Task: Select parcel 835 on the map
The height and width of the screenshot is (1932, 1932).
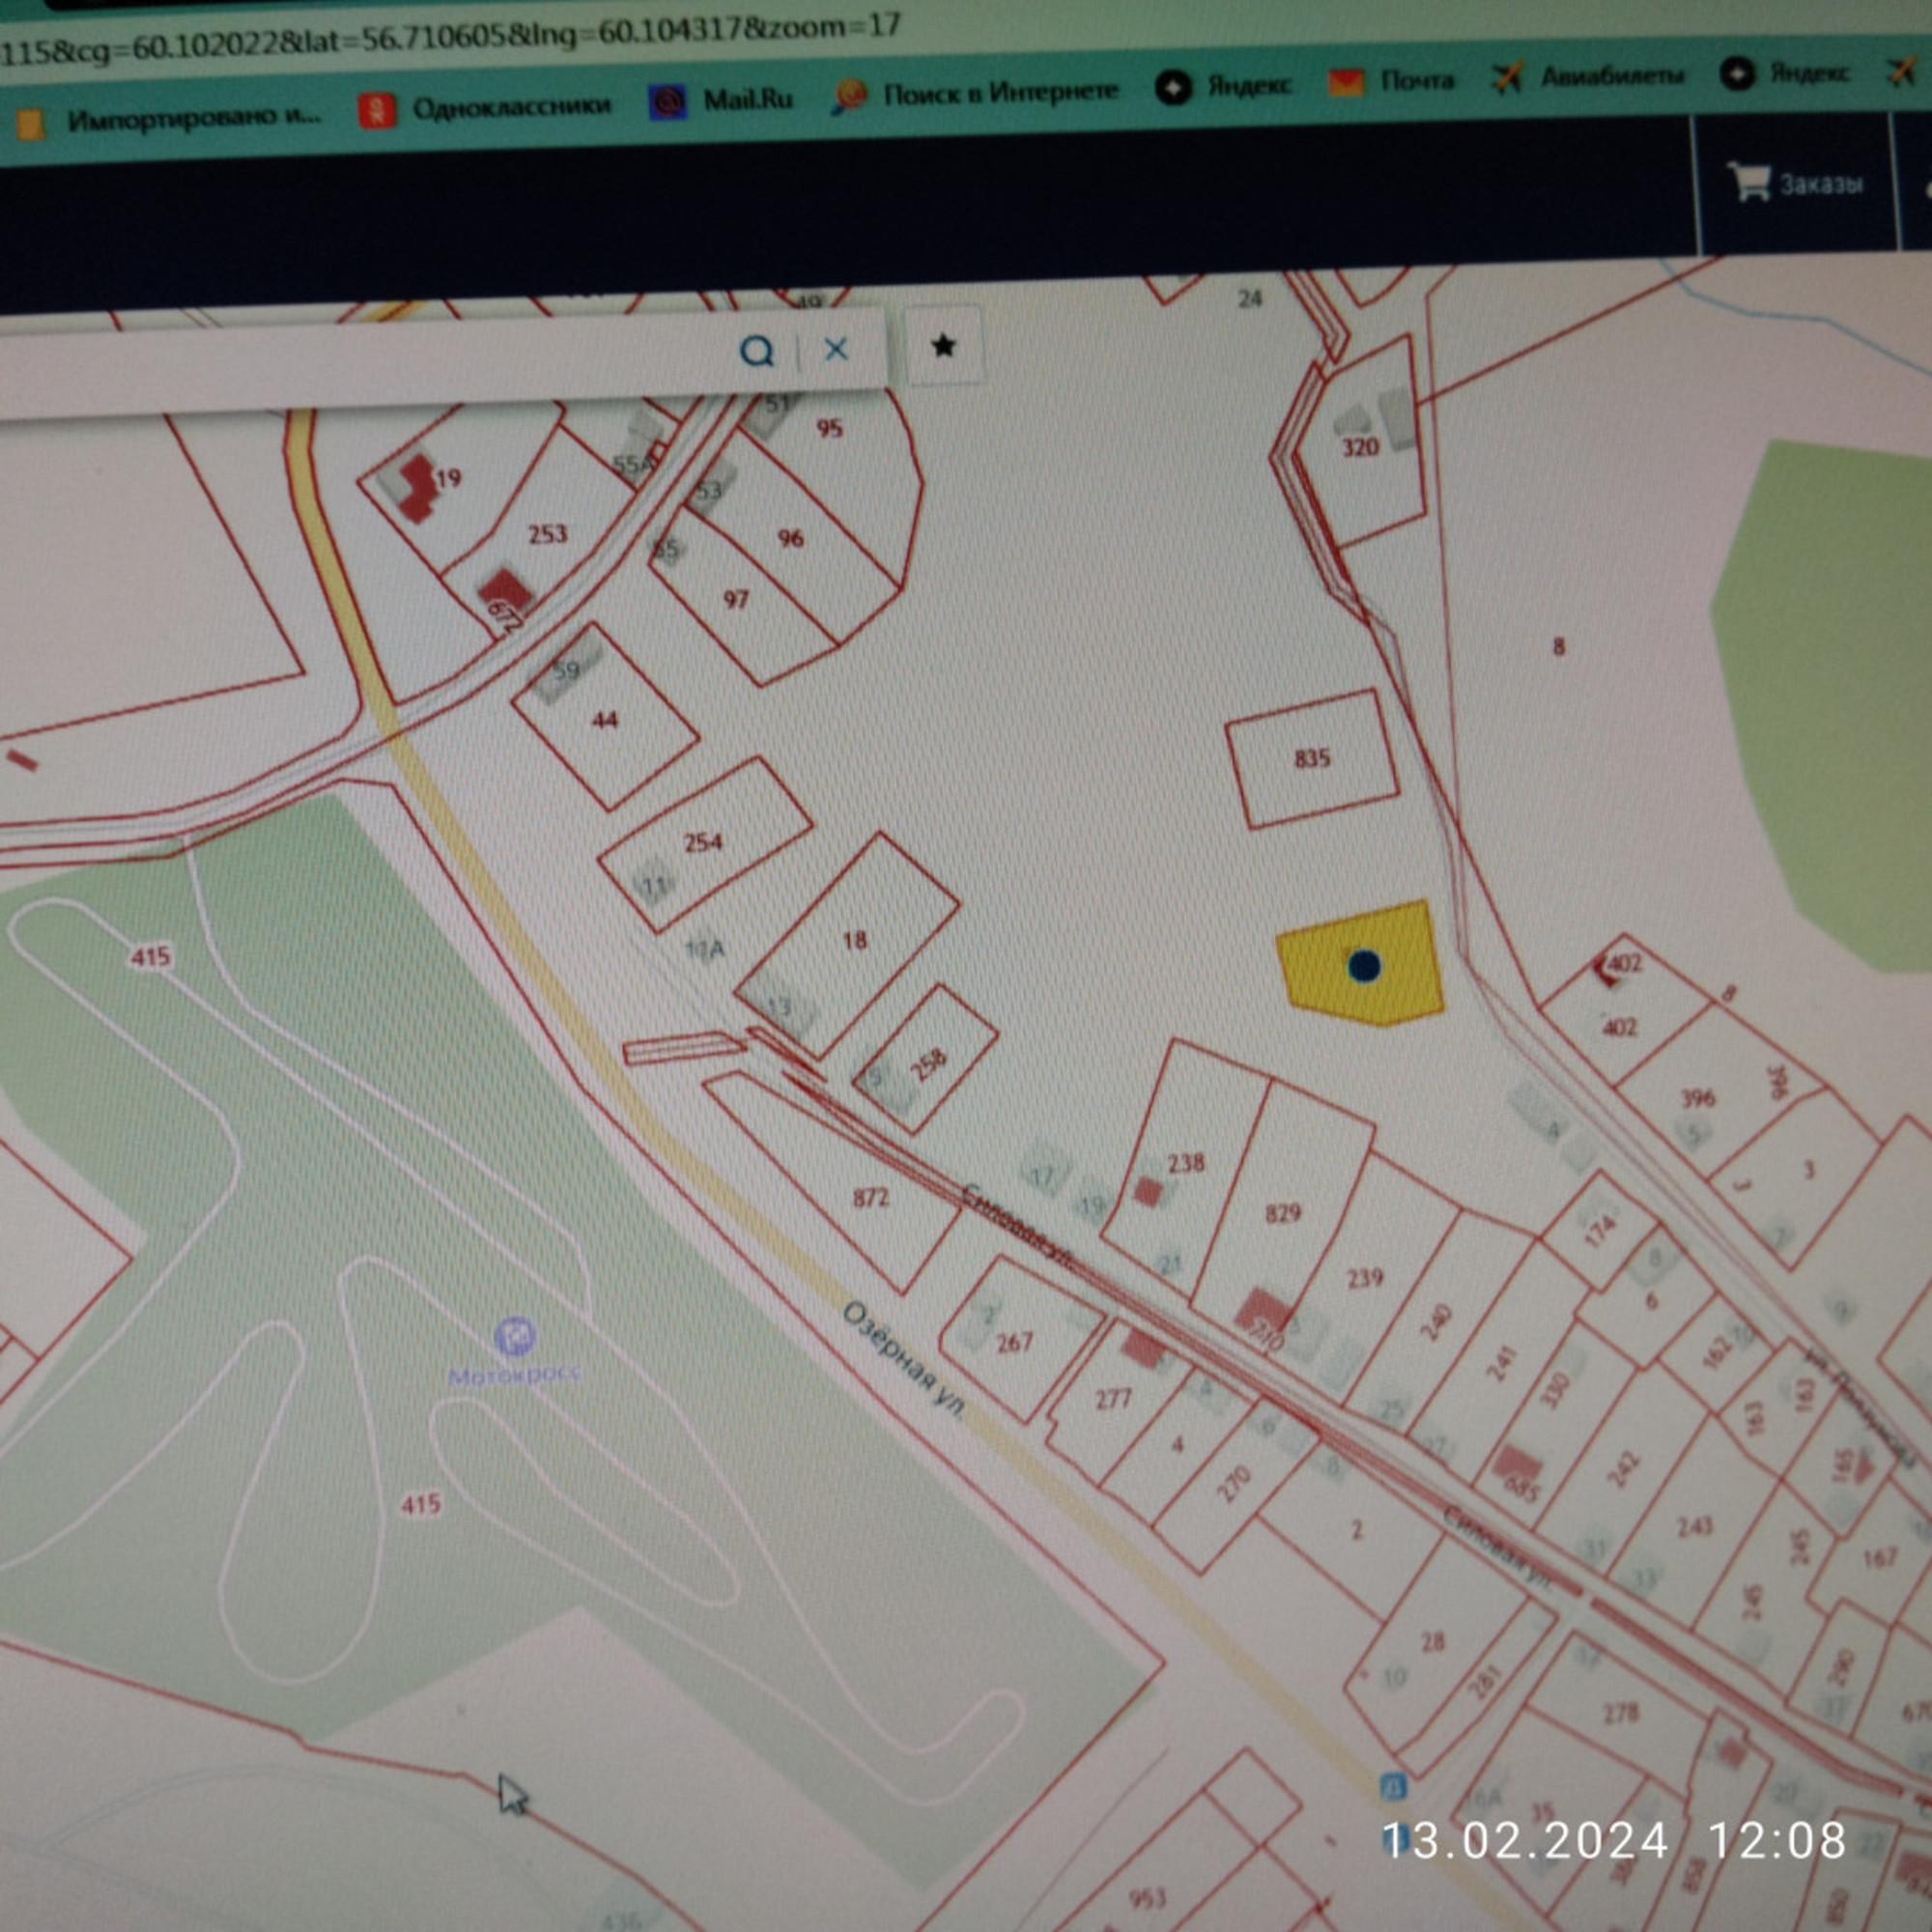Action: 1310,758
